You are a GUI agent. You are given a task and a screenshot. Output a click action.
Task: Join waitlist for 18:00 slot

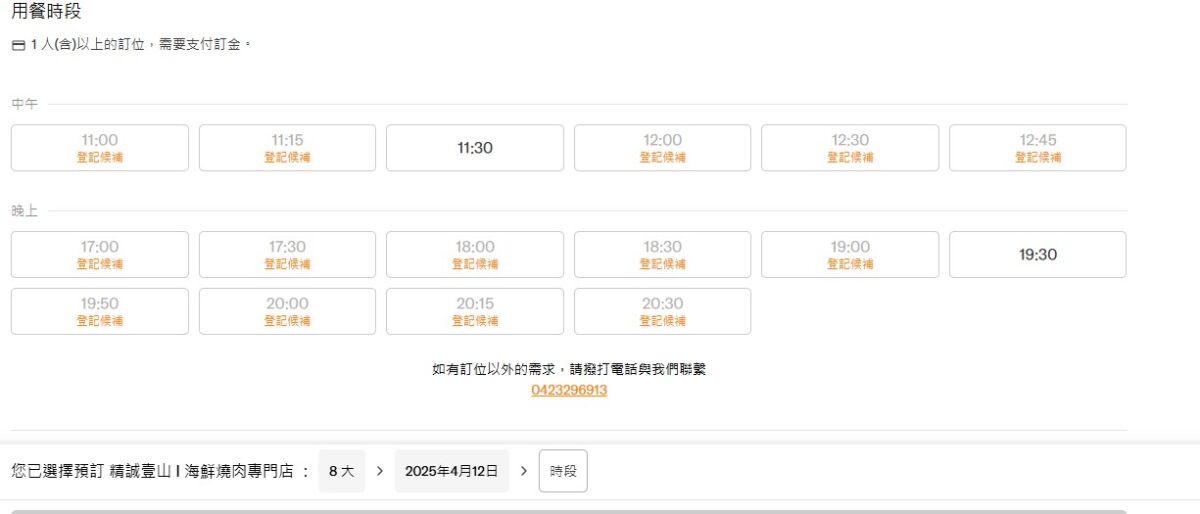pyautogui.click(x=475, y=255)
